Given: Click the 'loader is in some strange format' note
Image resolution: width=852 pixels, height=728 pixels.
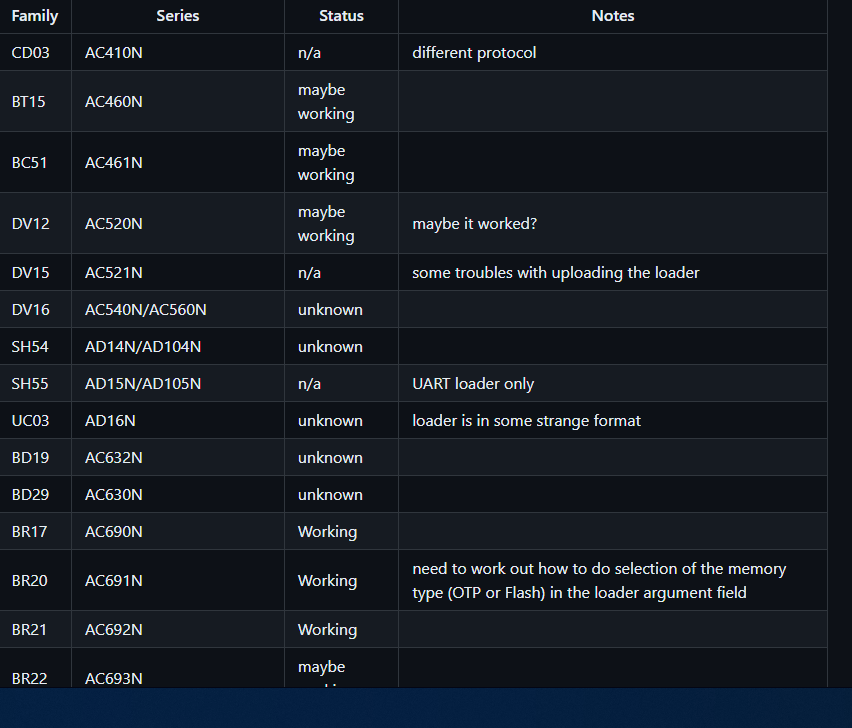Looking at the screenshot, I should pyautogui.click(x=527, y=421).
